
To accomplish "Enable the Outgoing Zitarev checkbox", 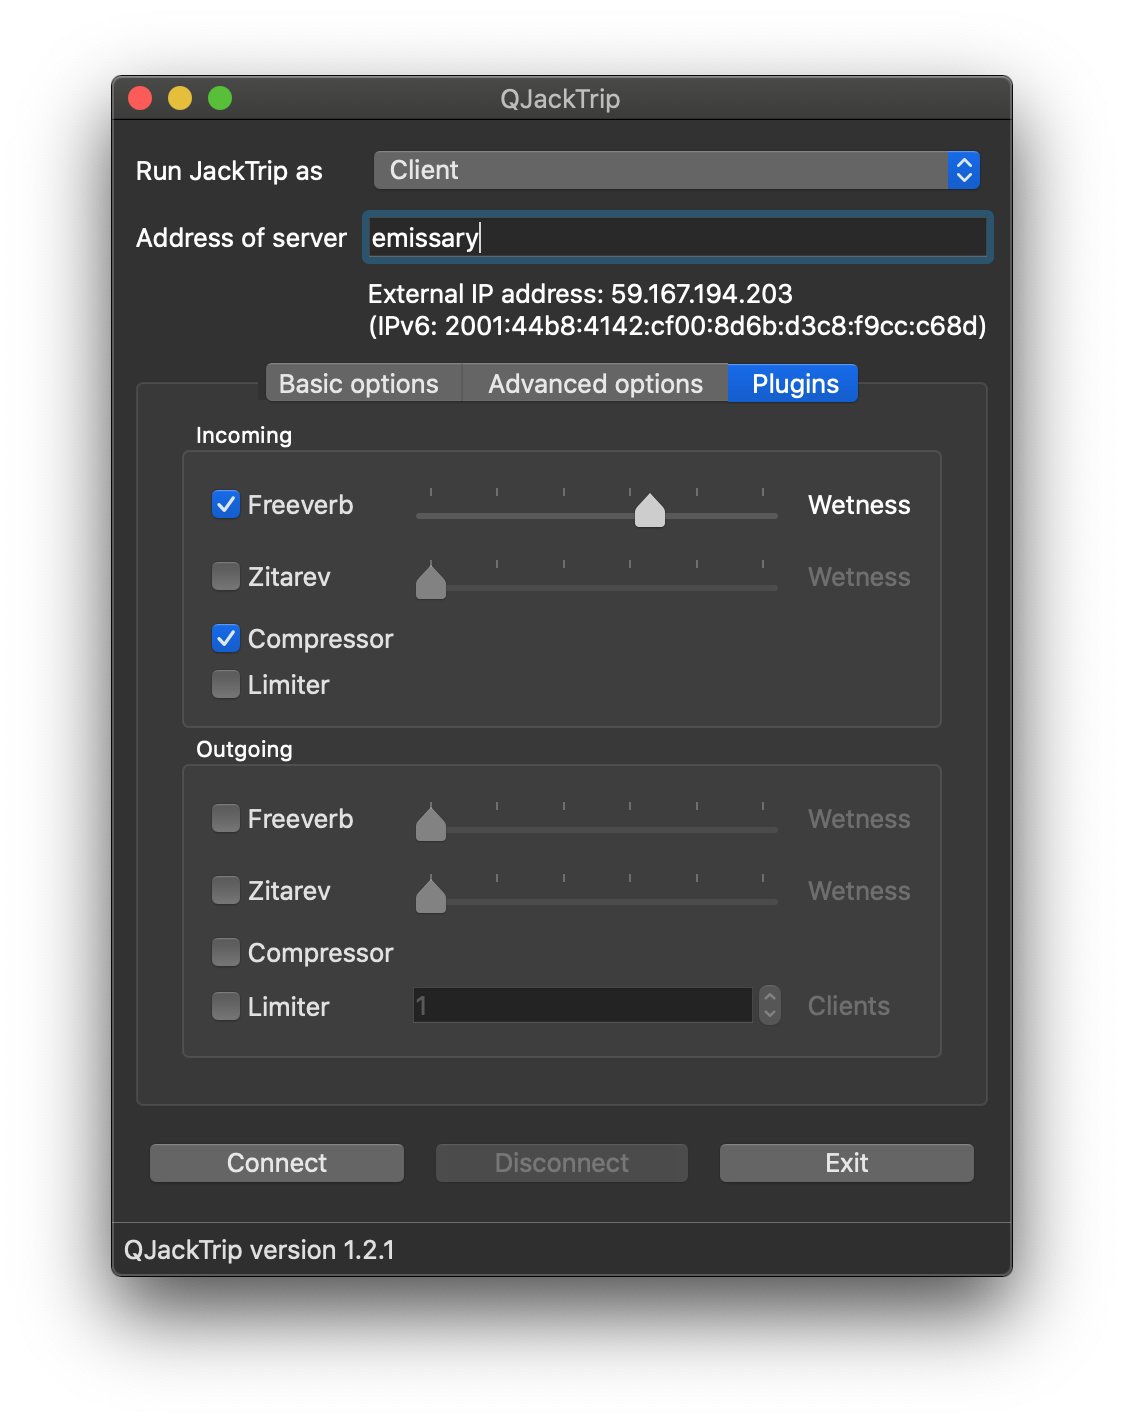I will click(x=226, y=890).
